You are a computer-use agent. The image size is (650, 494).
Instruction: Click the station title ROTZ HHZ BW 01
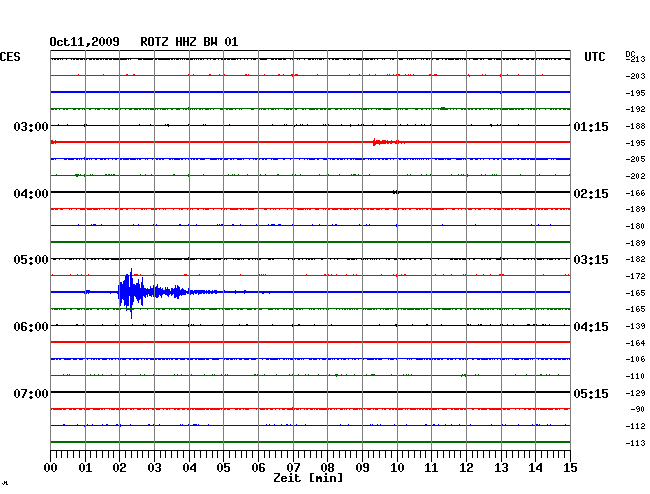point(189,42)
